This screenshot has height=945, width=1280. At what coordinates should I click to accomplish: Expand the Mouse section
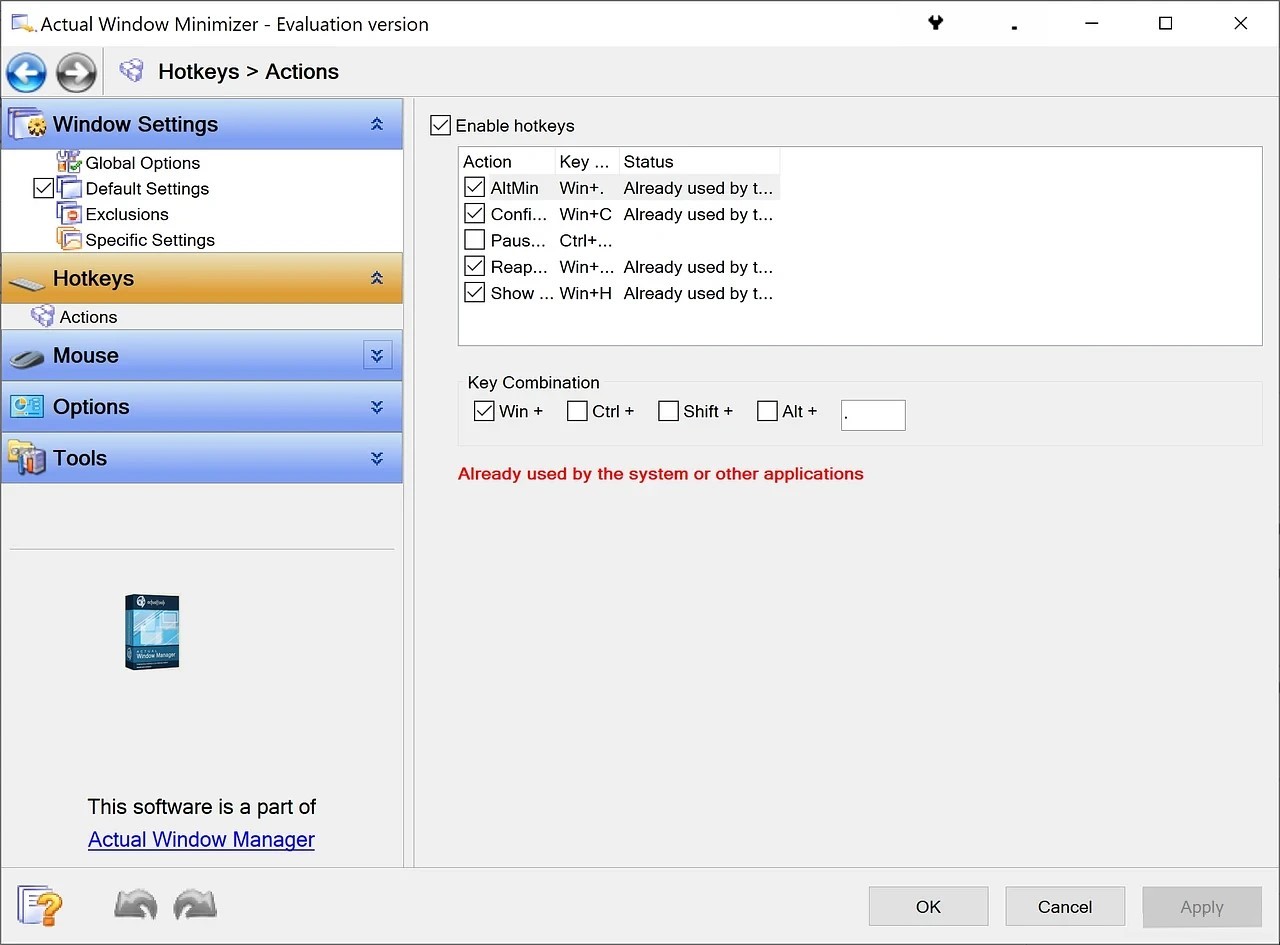point(377,355)
